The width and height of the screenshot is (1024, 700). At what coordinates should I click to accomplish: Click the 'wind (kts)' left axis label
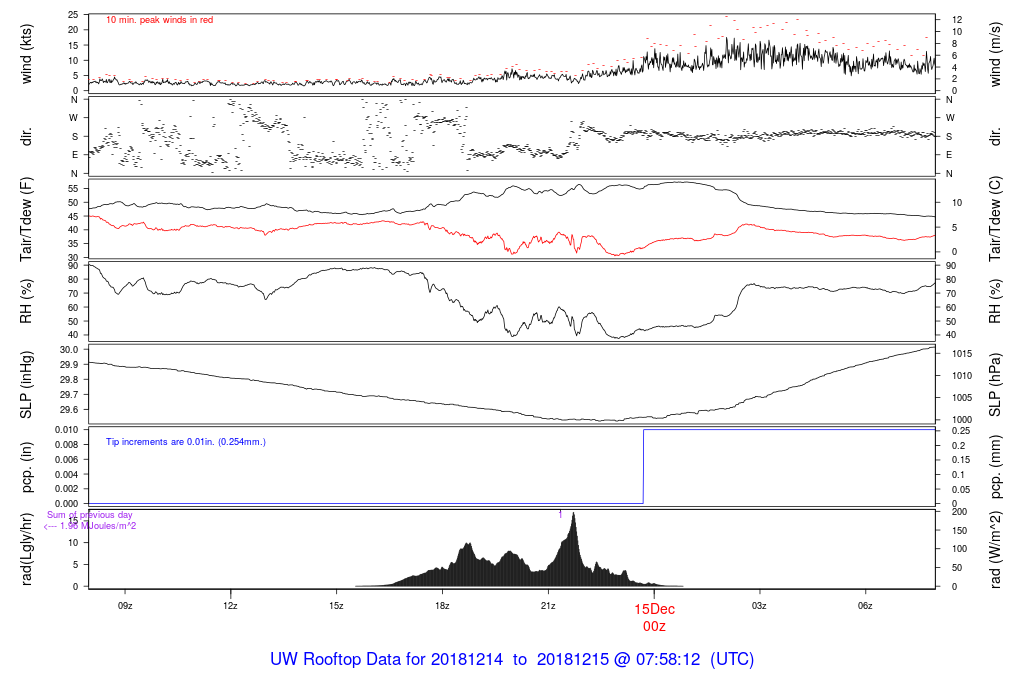coord(26,54)
